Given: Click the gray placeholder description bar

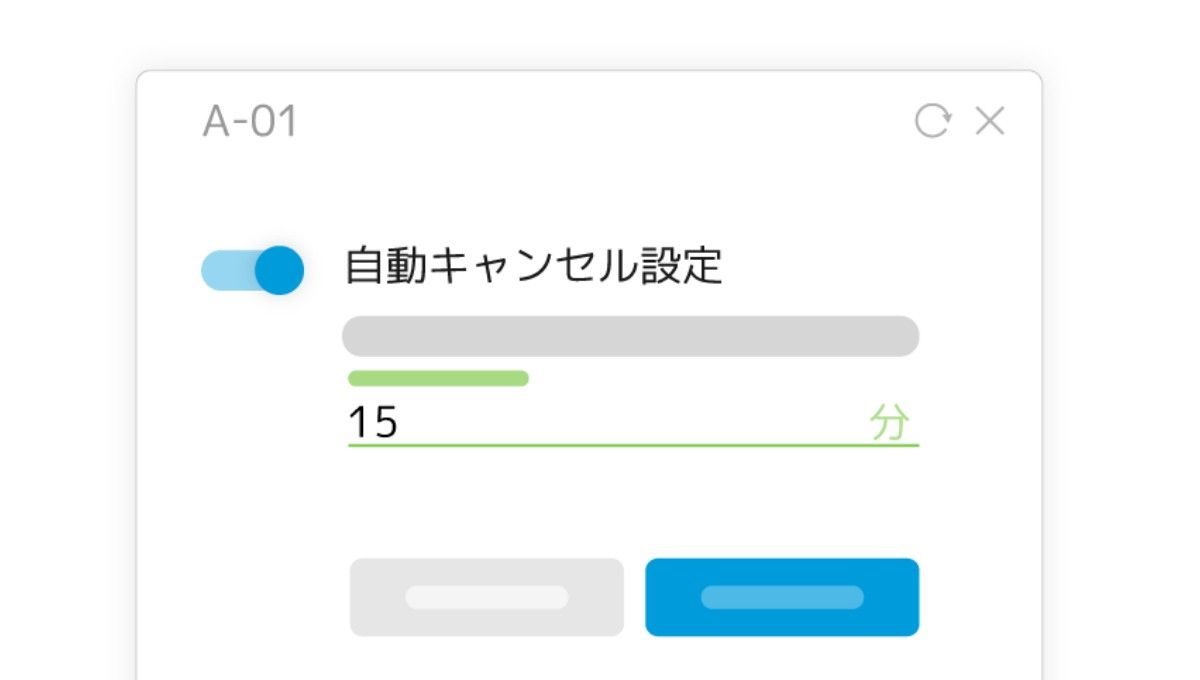Looking at the screenshot, I should click(631, 336).
